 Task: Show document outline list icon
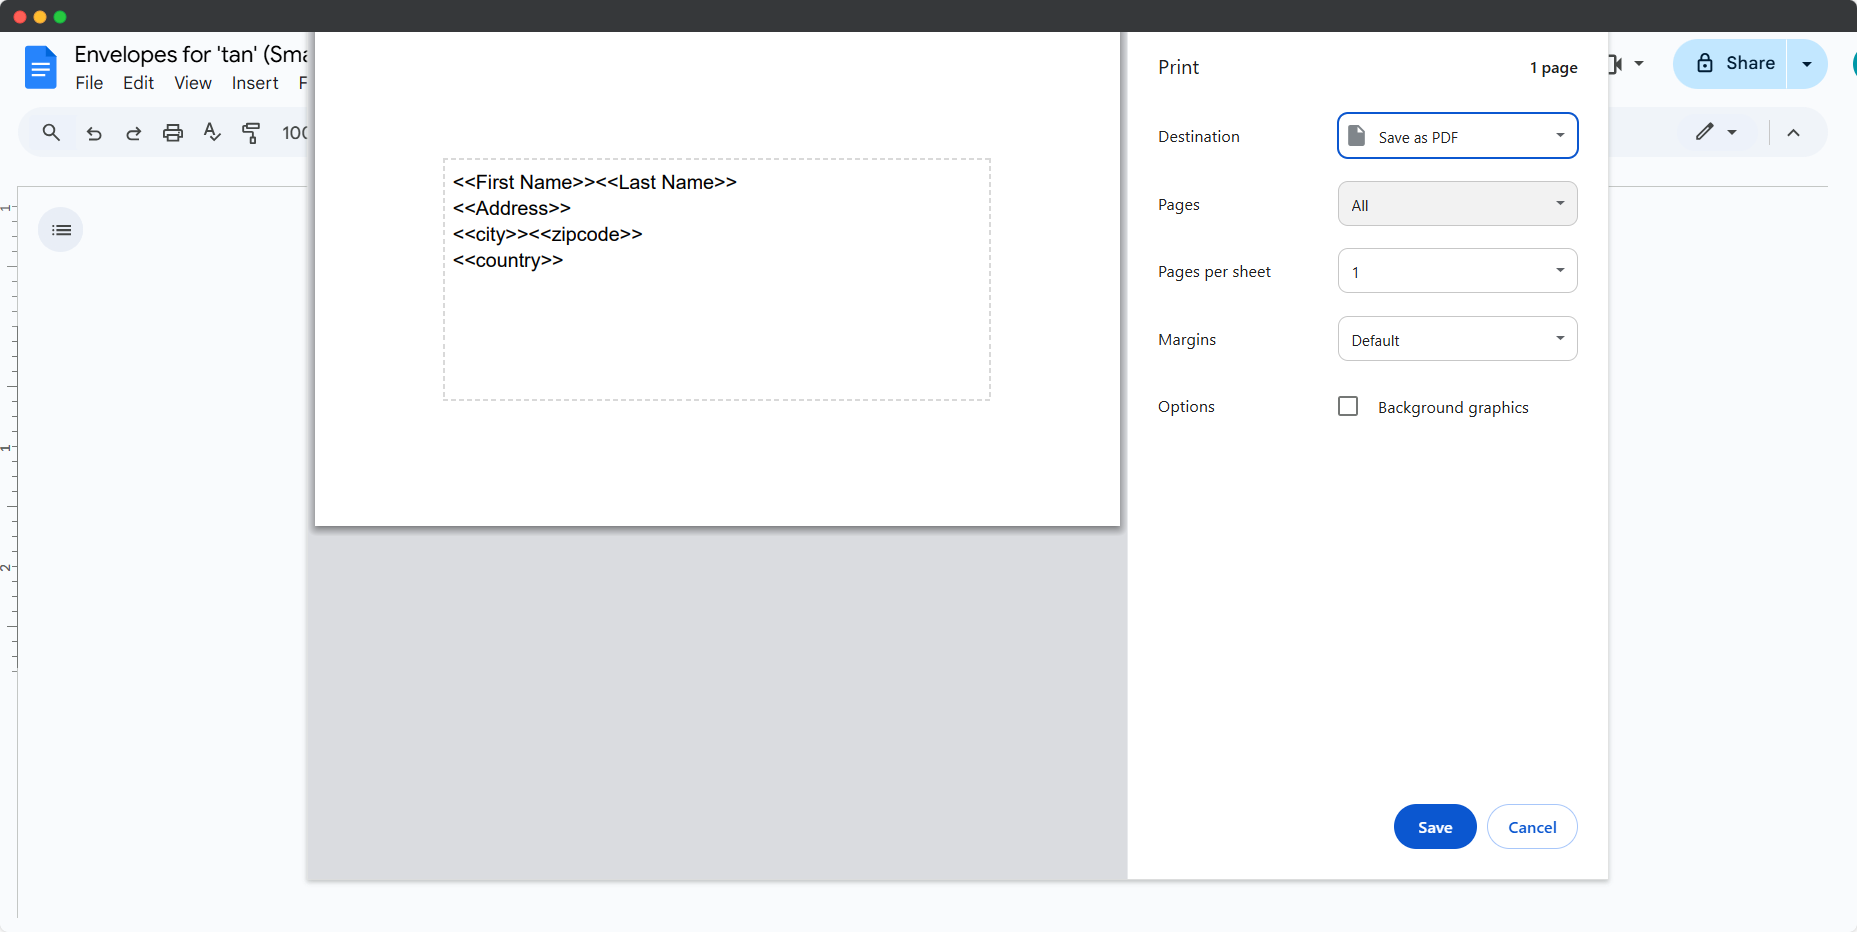61,230
